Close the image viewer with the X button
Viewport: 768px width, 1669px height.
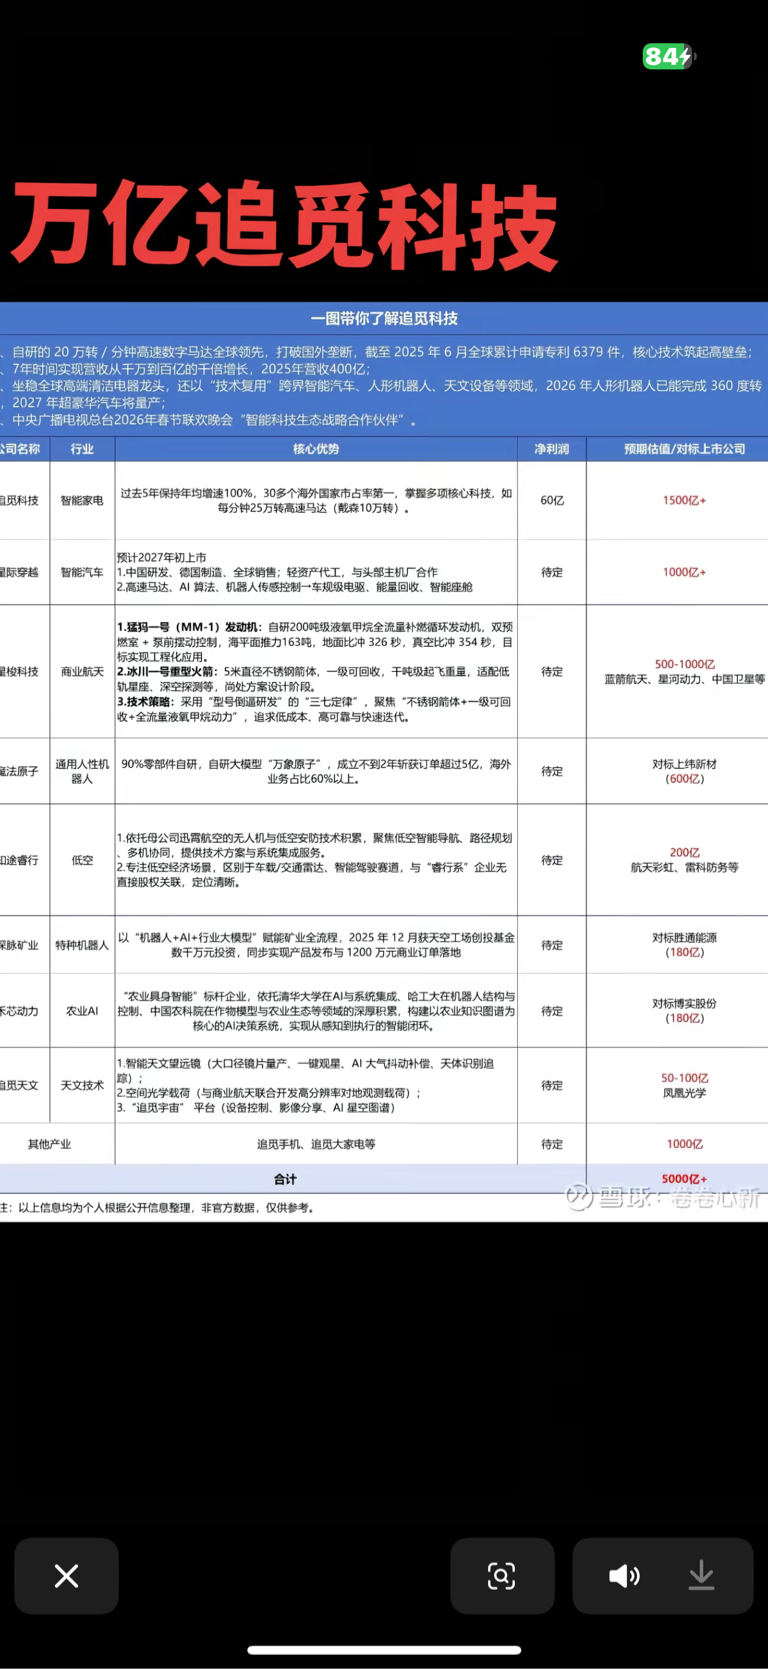[66, 1576]
